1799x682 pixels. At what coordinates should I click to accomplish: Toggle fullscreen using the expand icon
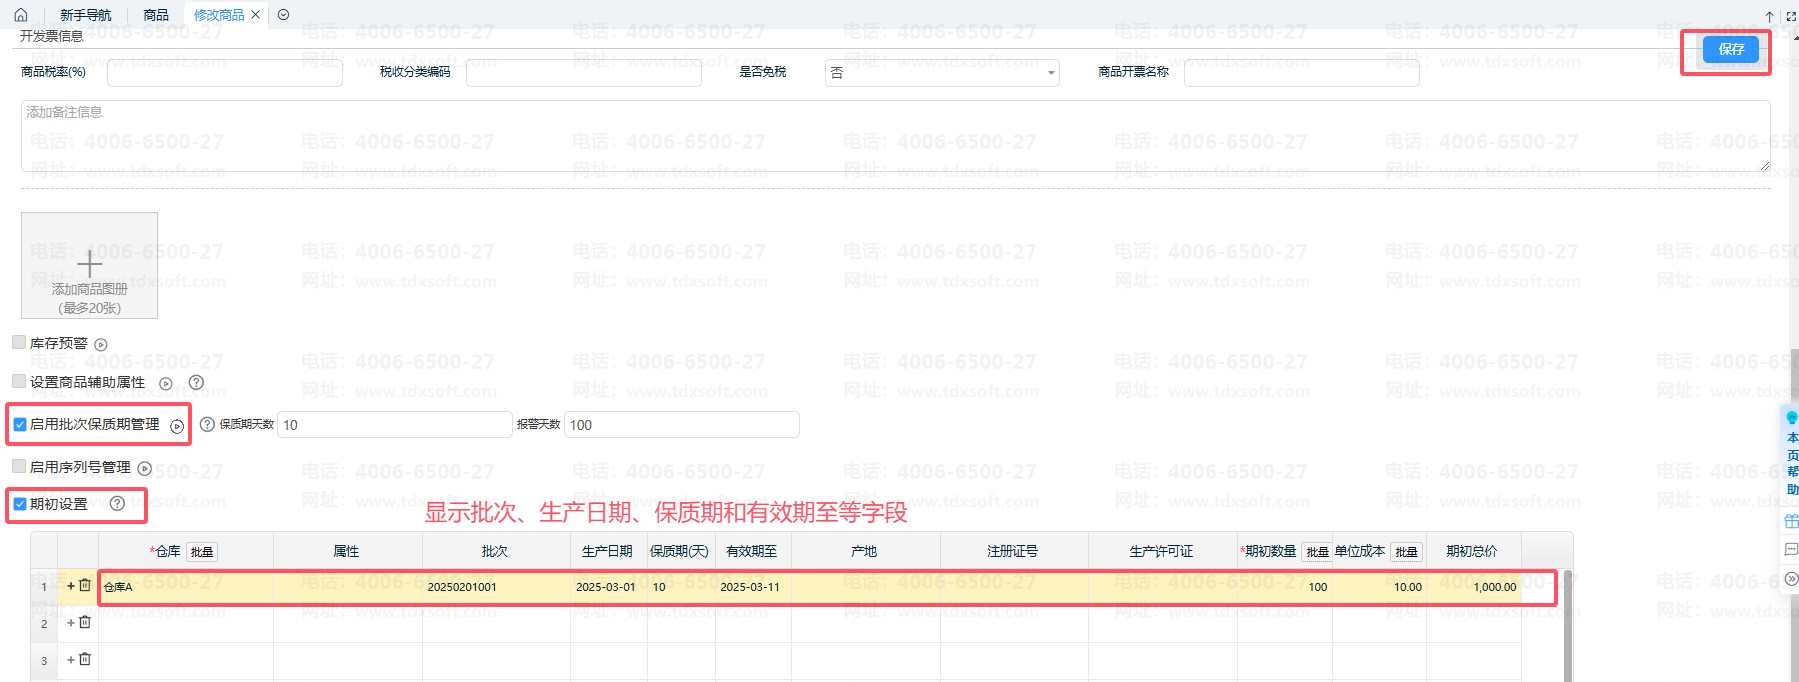(1791, 16)
